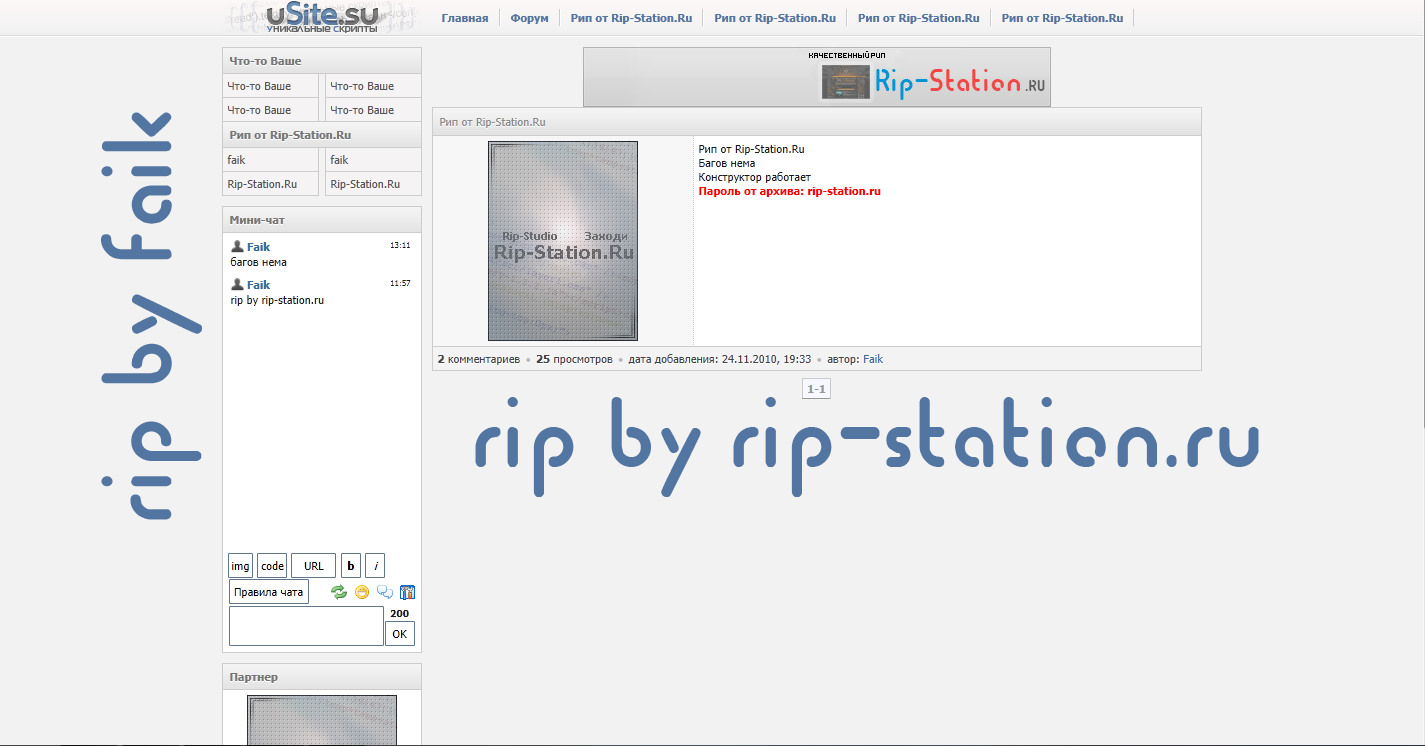Image resolution: width=1425 pixels, height=746 pixels.
Task: Send the chat message with OK
Action: point(400,634)
